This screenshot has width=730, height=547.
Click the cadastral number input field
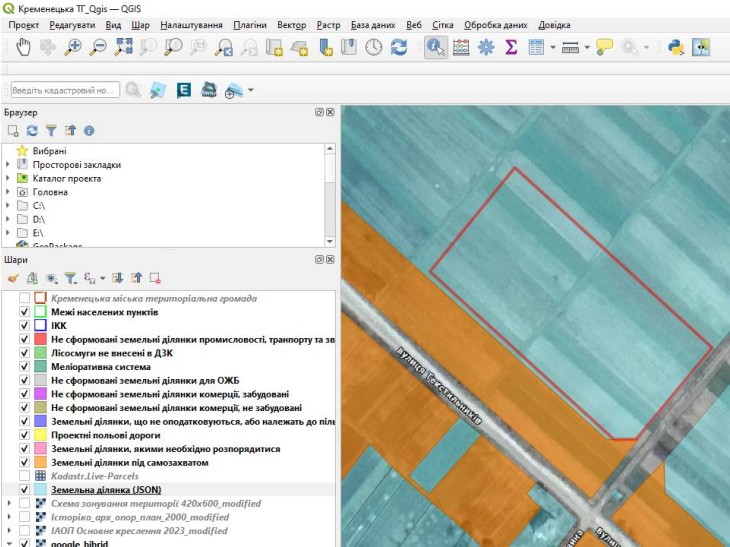[x=65, y=90]
